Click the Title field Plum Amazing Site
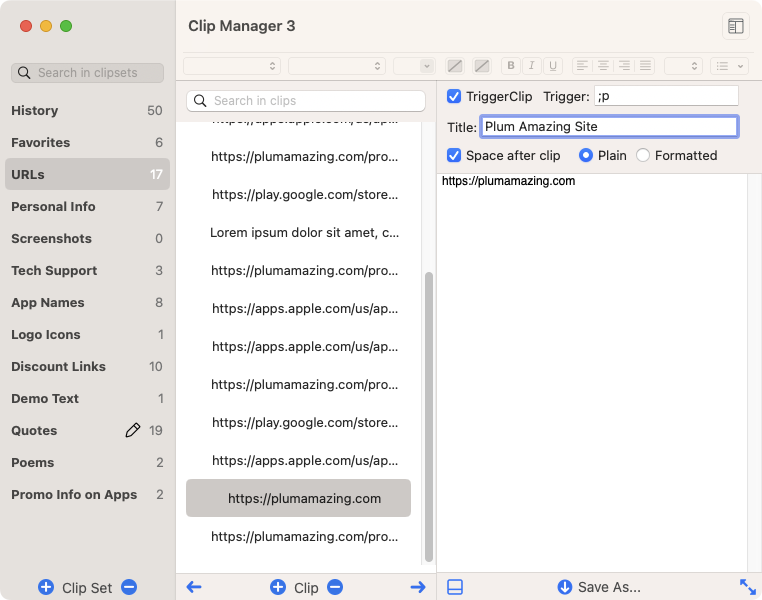 pyautogui.click(x=609, y=126)
